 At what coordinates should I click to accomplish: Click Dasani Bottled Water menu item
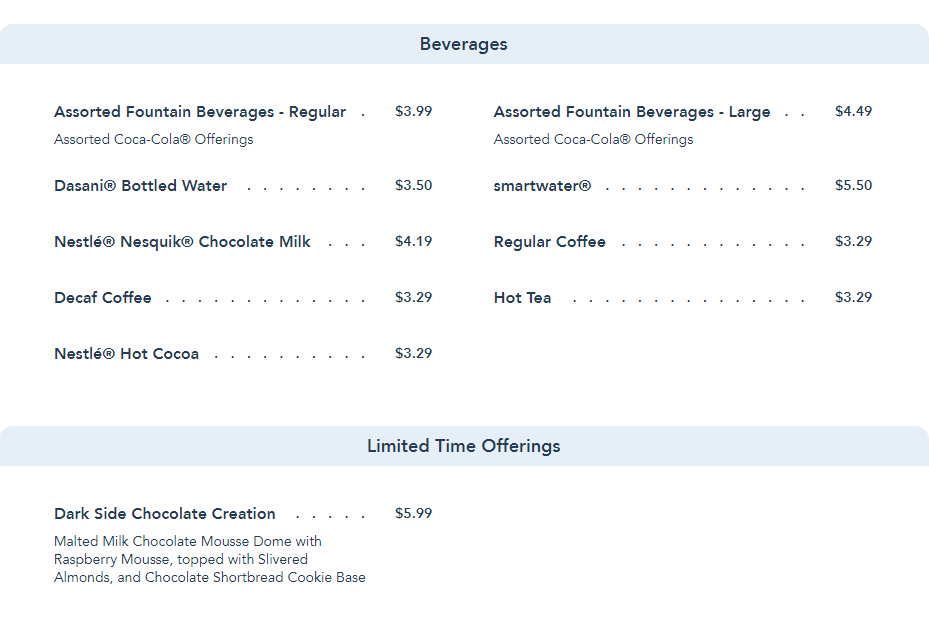click(141, 186)
